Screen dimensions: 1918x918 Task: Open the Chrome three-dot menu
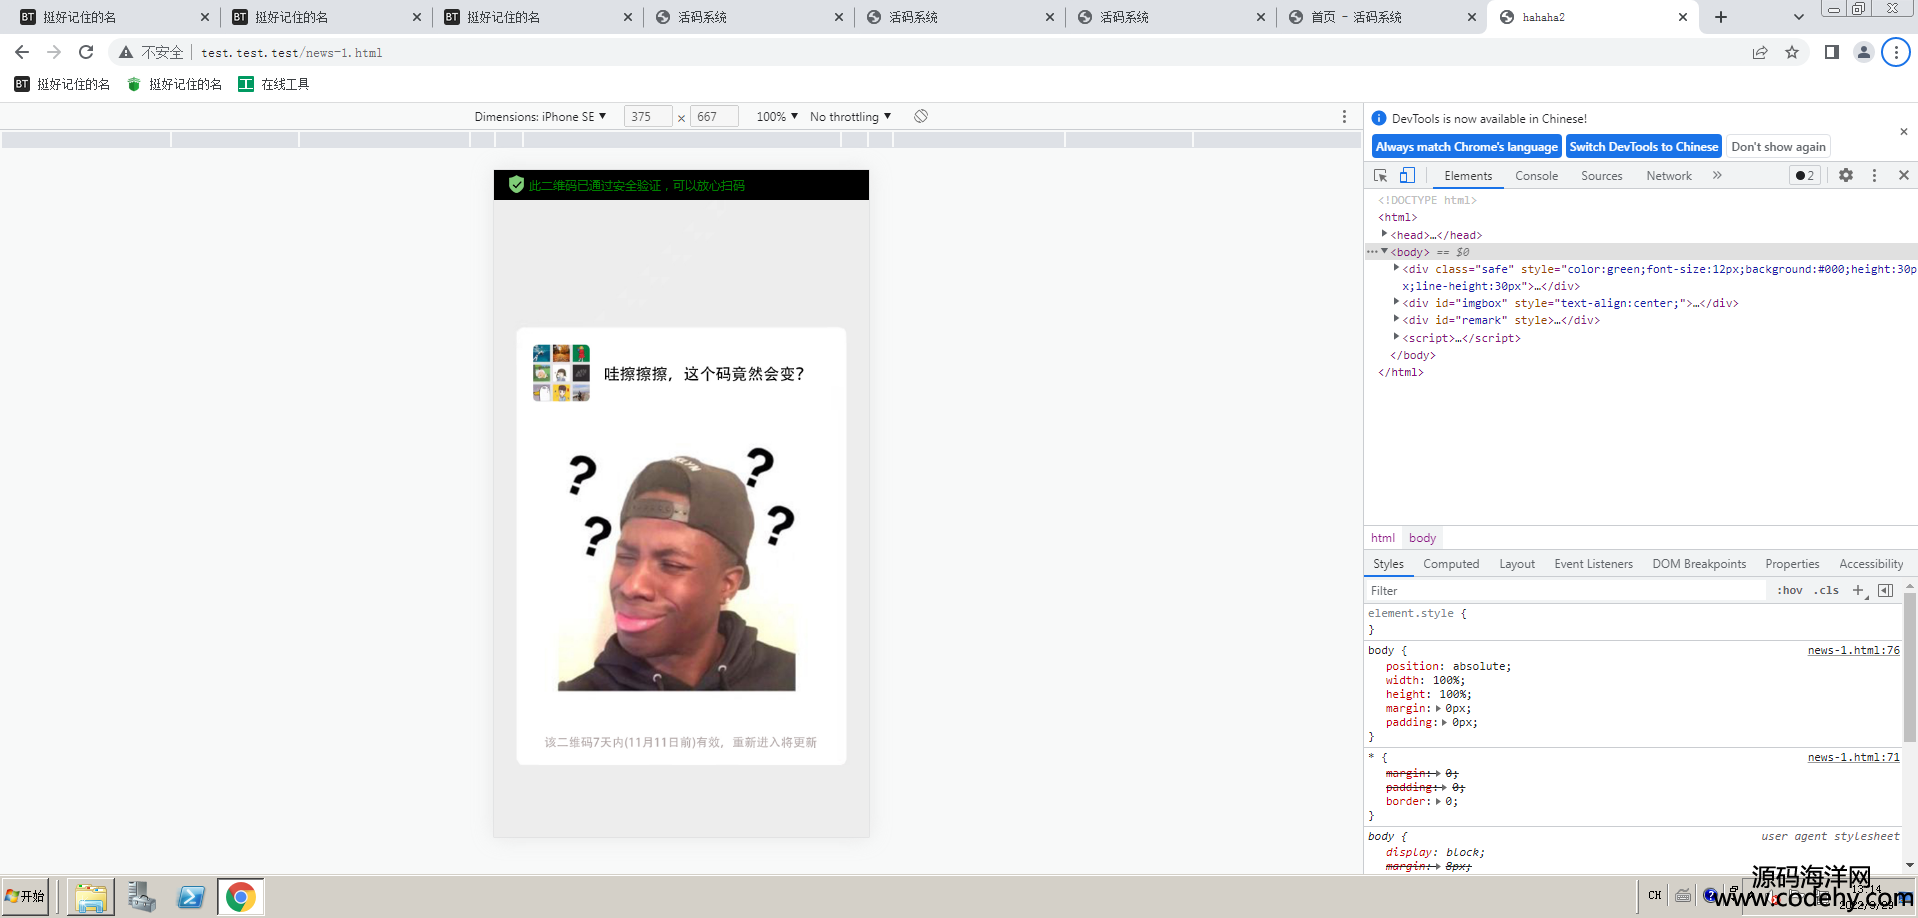tap(1896, 52)
